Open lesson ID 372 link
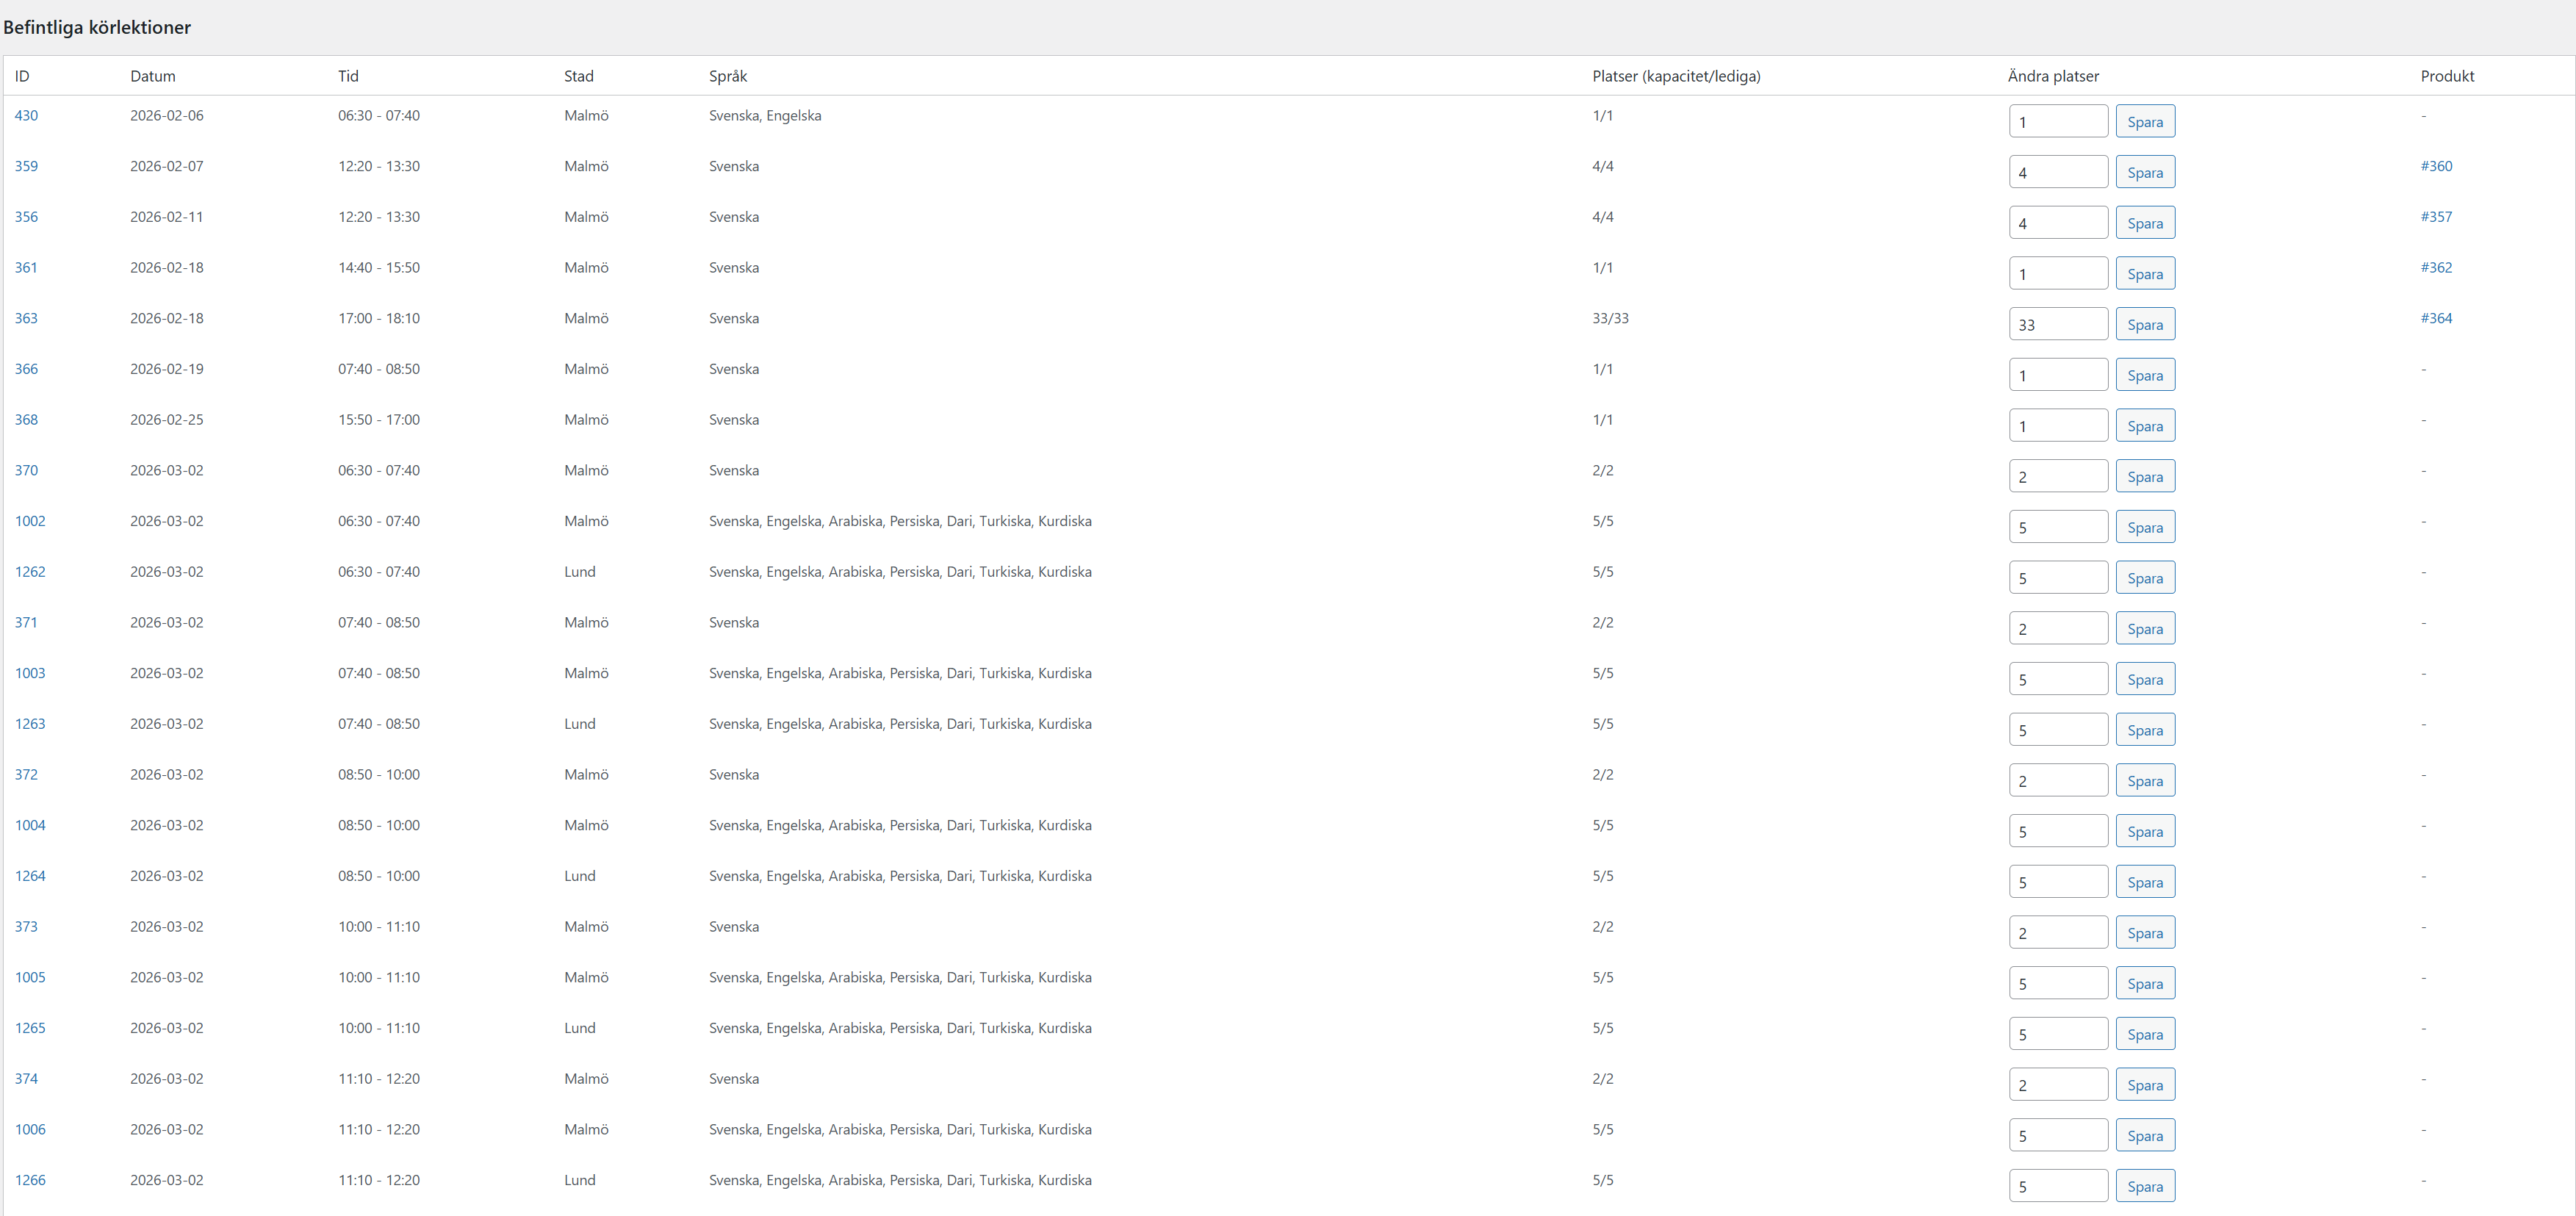 (x=26, y=775)
